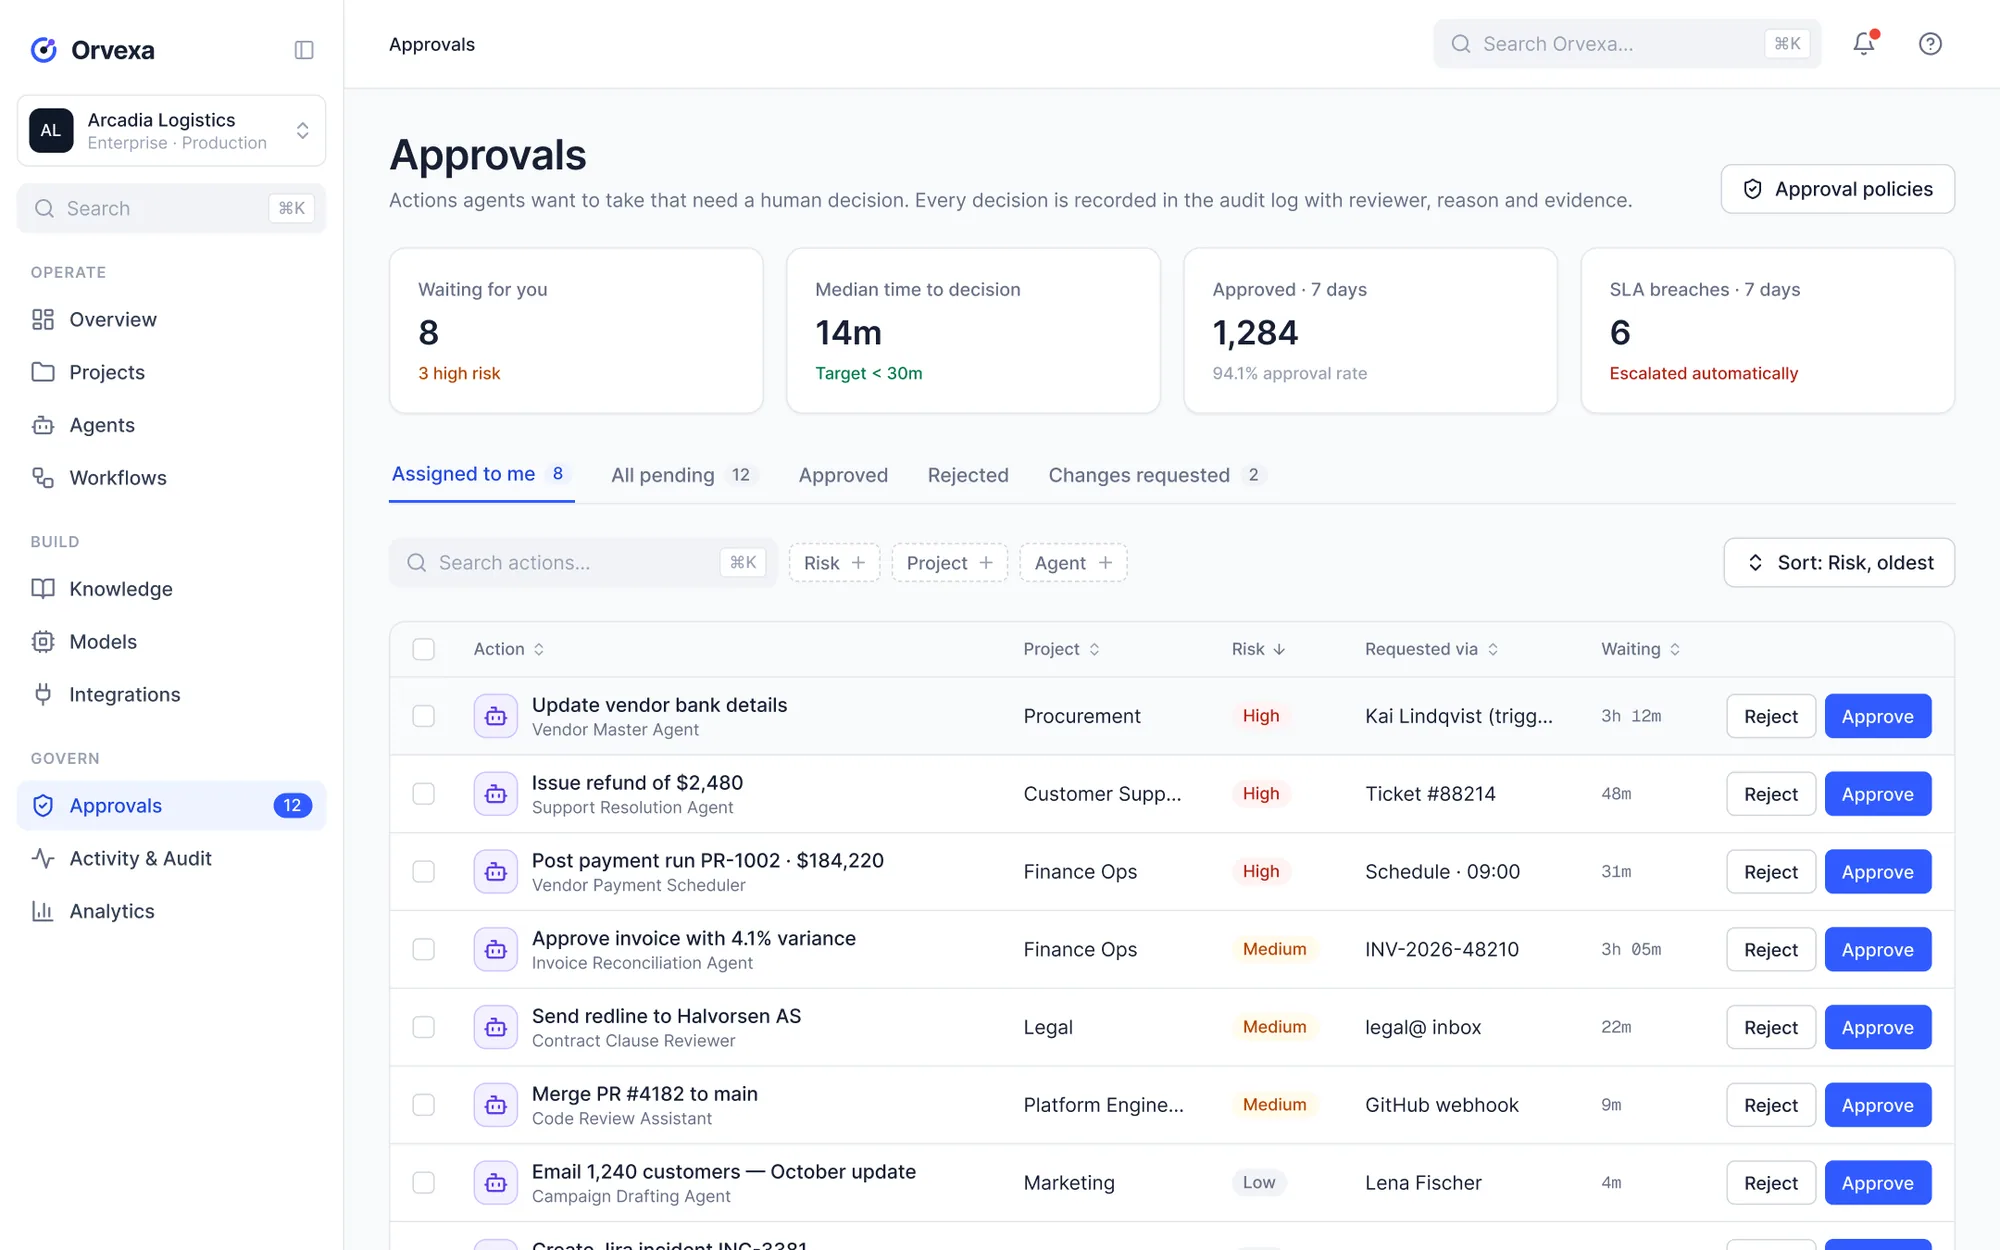Open Overview in sidebar

171,319
